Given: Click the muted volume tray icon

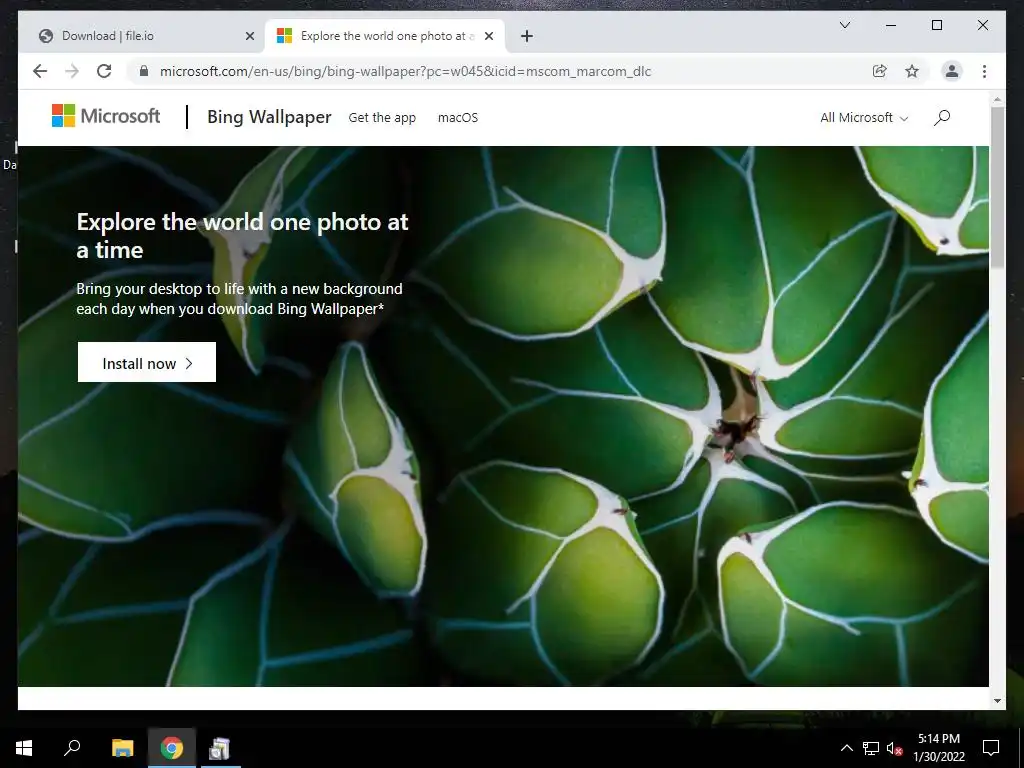Looking at the screenshot, I should pyautogui.click(x=894, y=748).
